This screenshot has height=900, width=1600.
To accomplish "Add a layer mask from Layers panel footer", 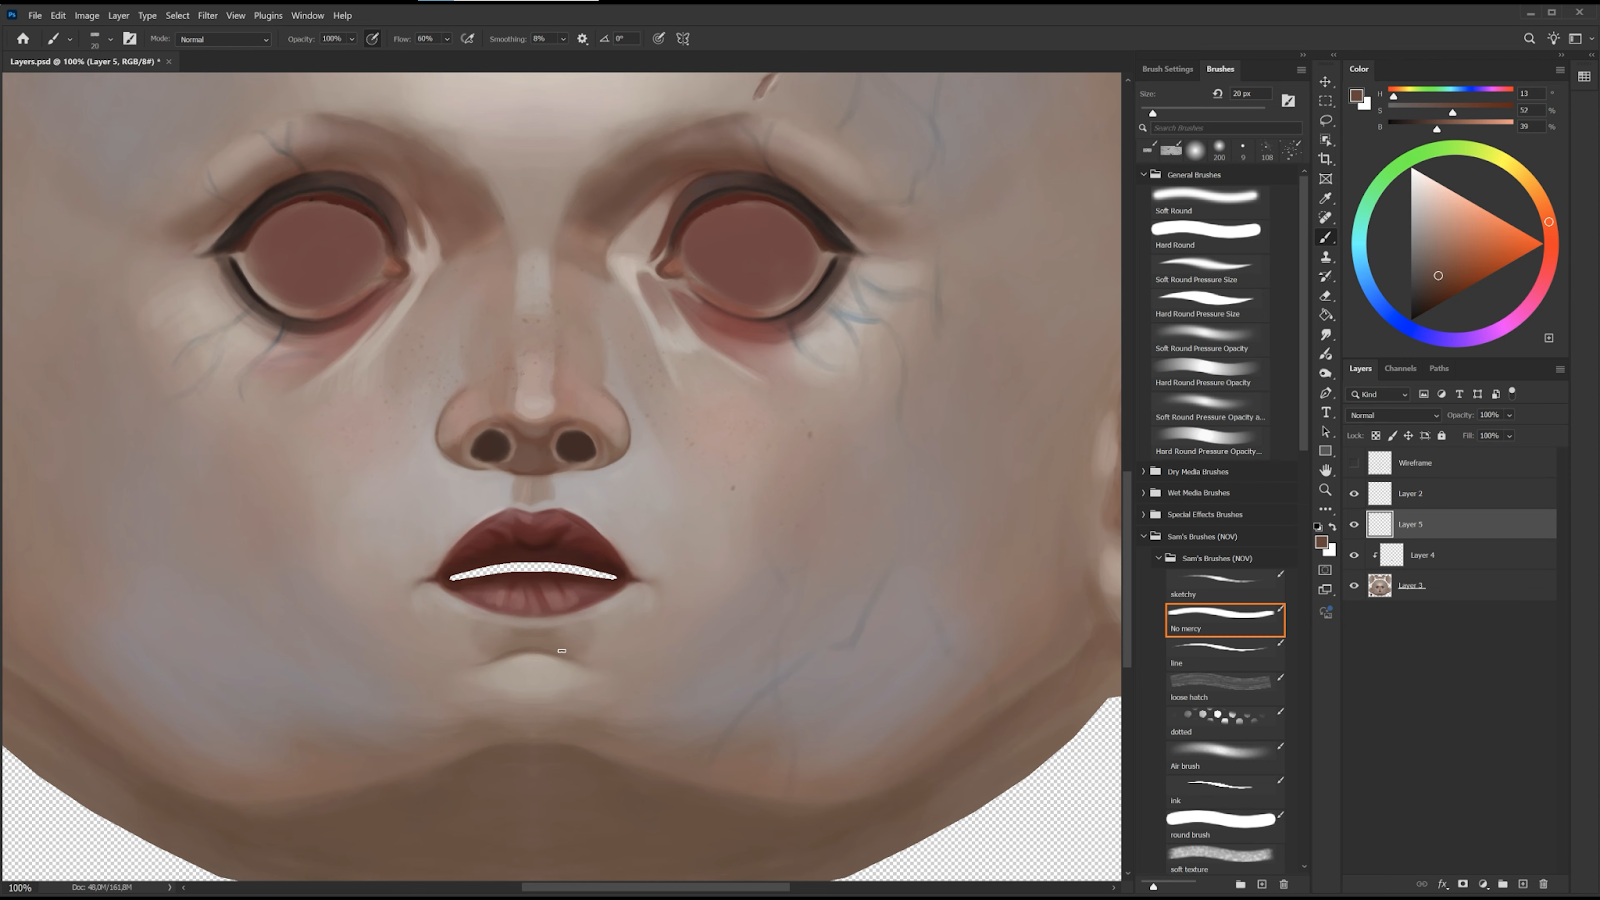I will point(1463,884).
